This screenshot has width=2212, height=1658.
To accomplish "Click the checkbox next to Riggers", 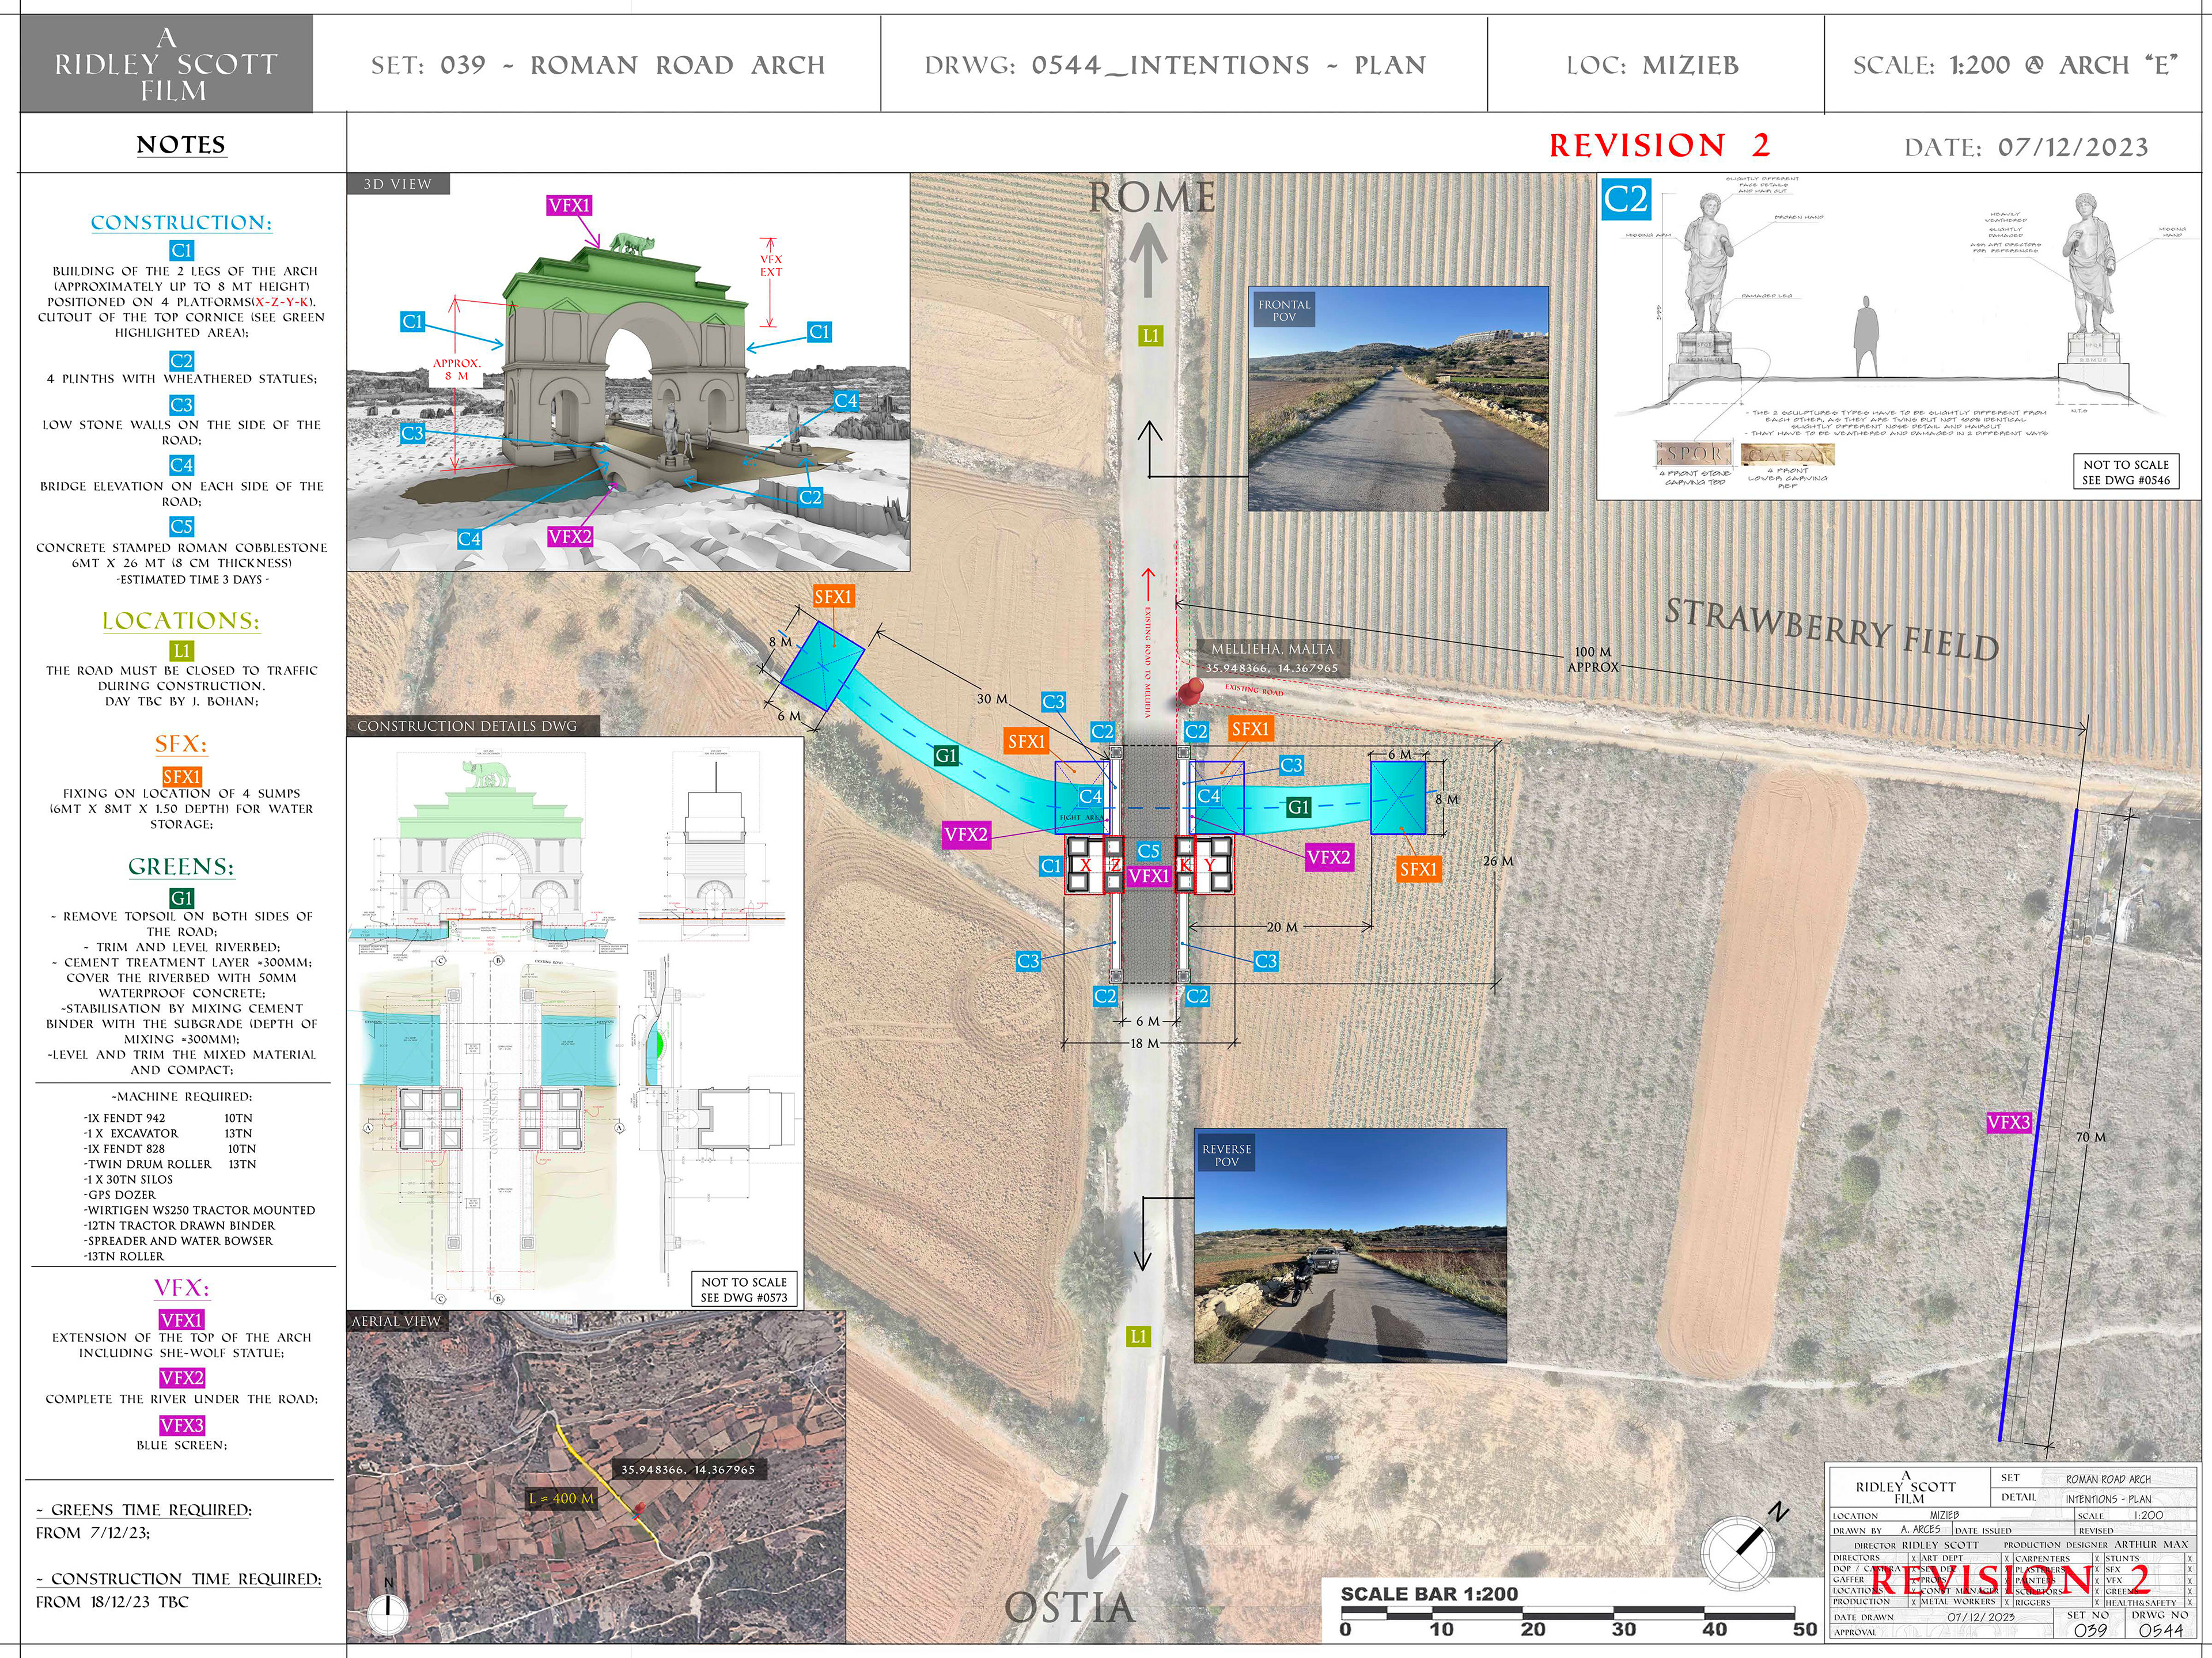I will tap(2097, 1603).
